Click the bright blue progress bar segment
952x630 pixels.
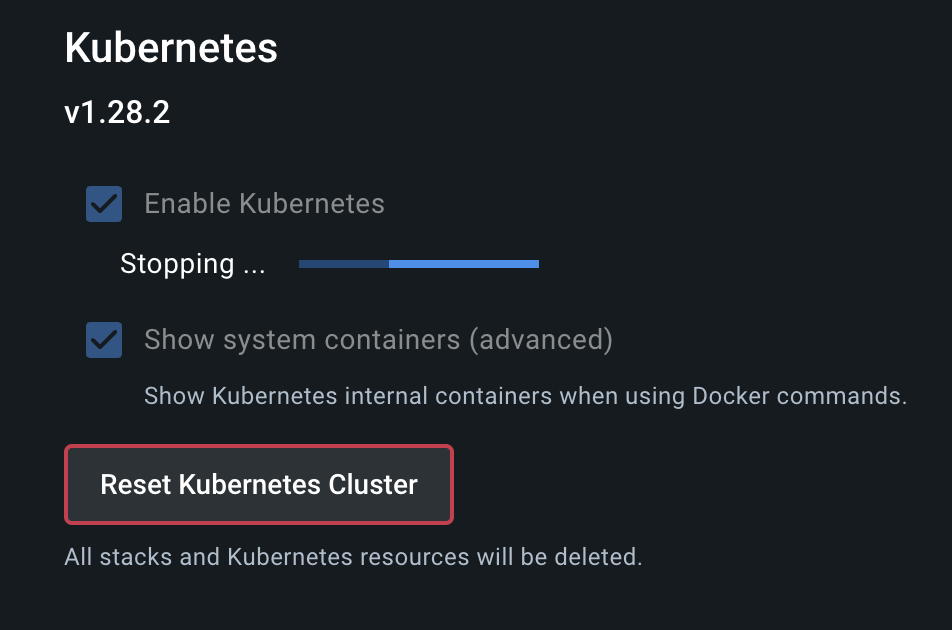464,264
